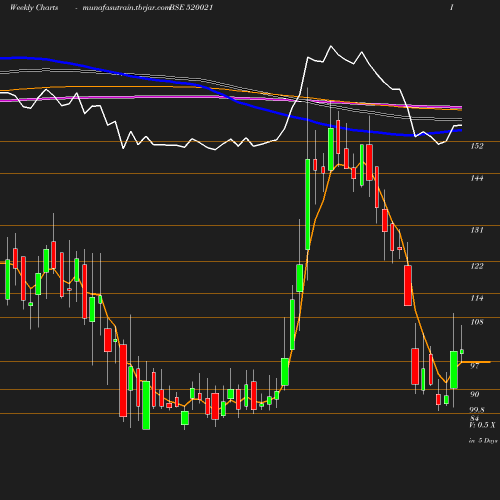Click the 122 price level label
Viewport: 500px width, 500px height.
477,266
